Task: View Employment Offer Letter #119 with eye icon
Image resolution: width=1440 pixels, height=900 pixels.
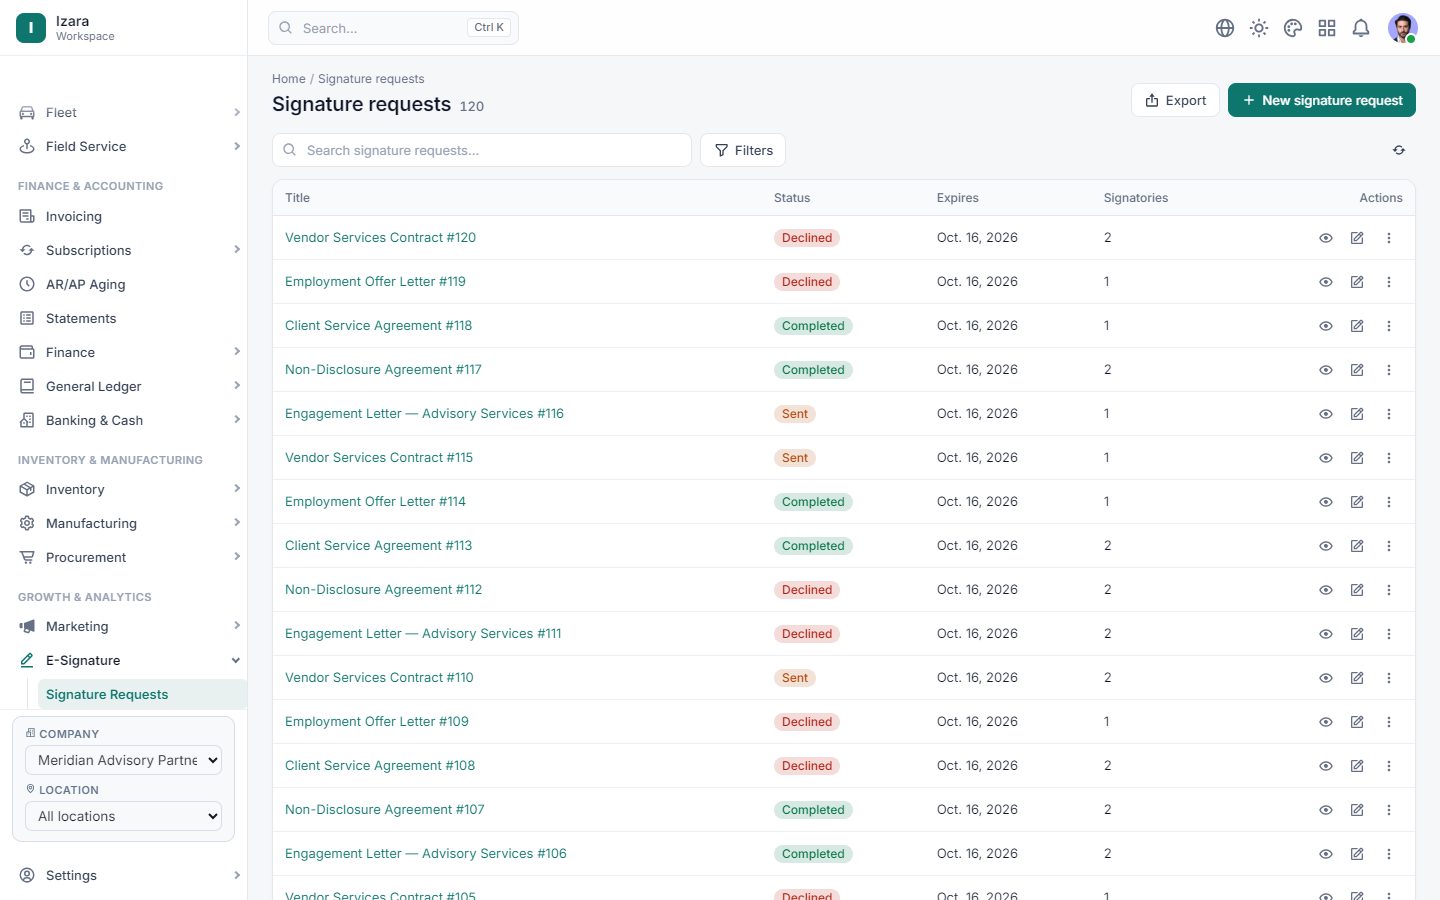Action: coord(1326,282)
